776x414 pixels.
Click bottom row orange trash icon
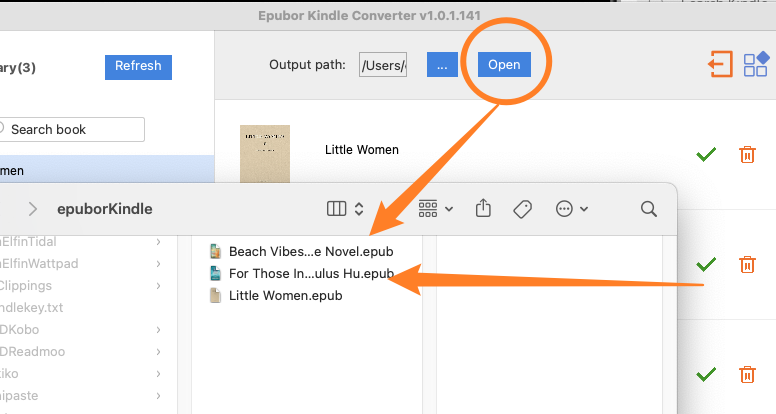click(x=747, y=374)
